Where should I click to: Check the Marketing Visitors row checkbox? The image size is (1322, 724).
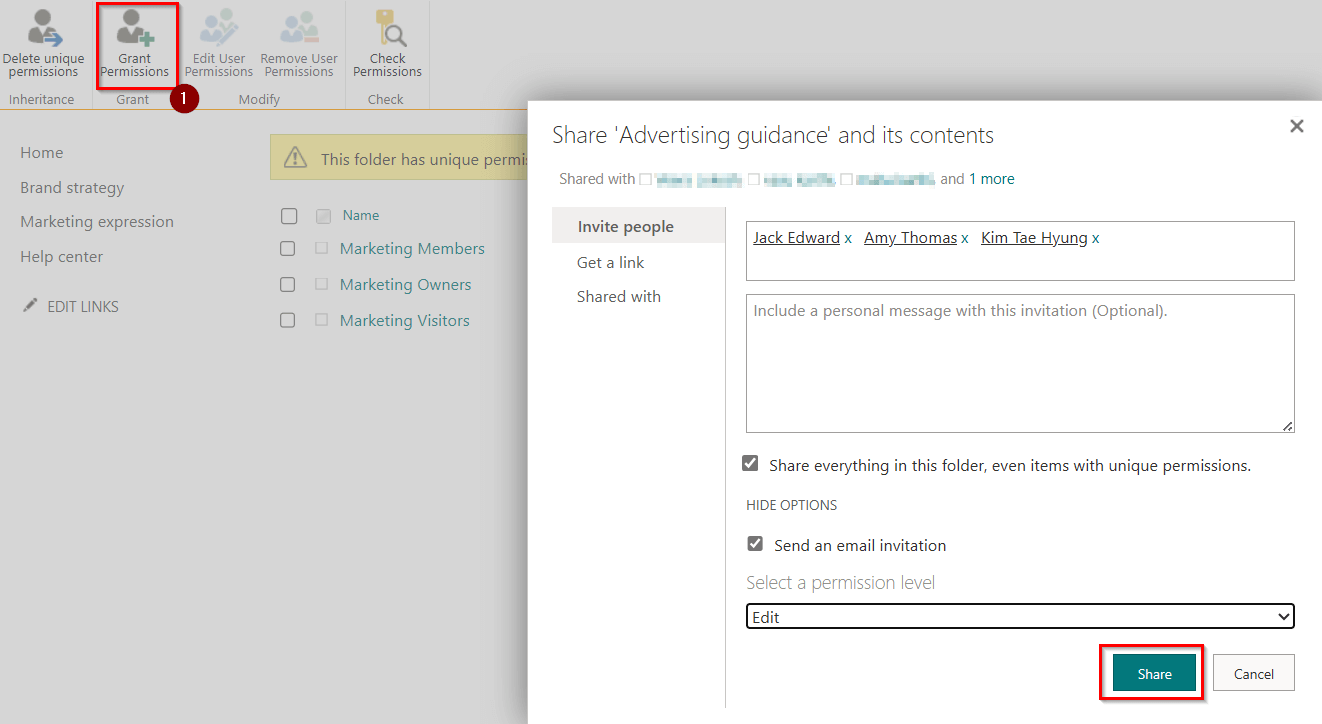288,321
